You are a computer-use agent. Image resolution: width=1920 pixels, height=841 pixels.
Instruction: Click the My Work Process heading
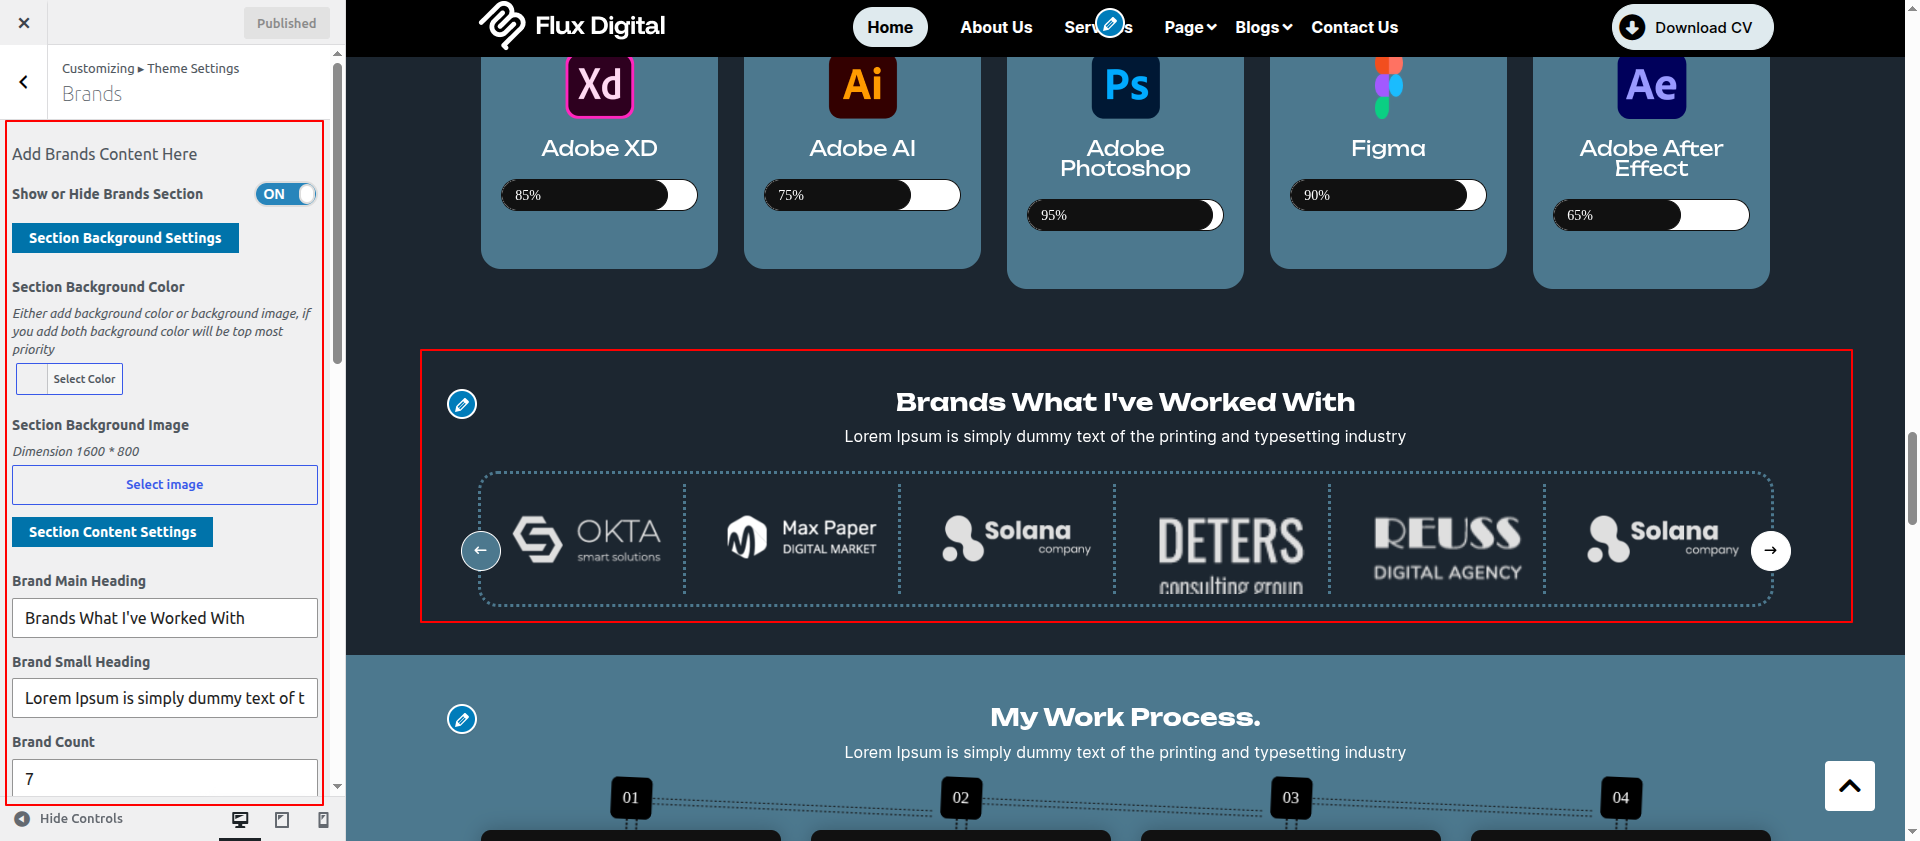click(x=1125, y=717)
